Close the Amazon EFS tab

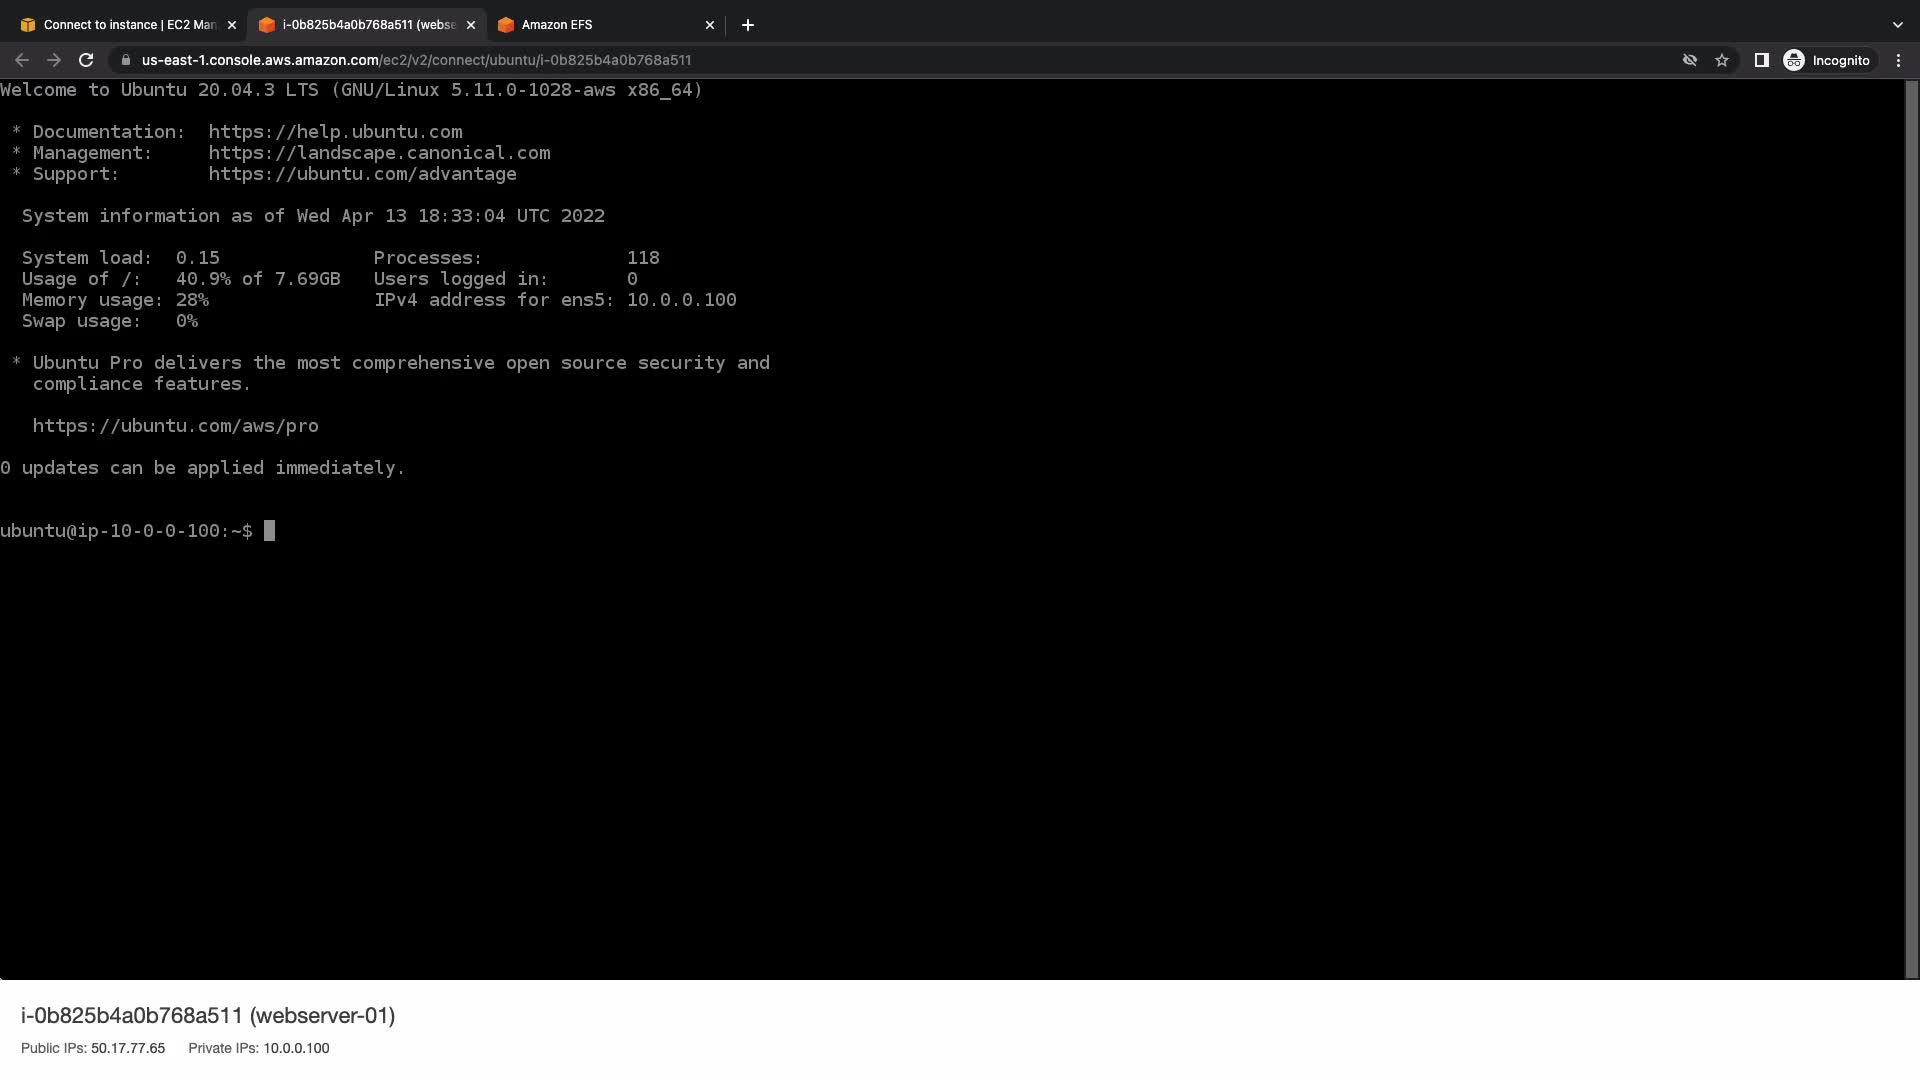710,25
